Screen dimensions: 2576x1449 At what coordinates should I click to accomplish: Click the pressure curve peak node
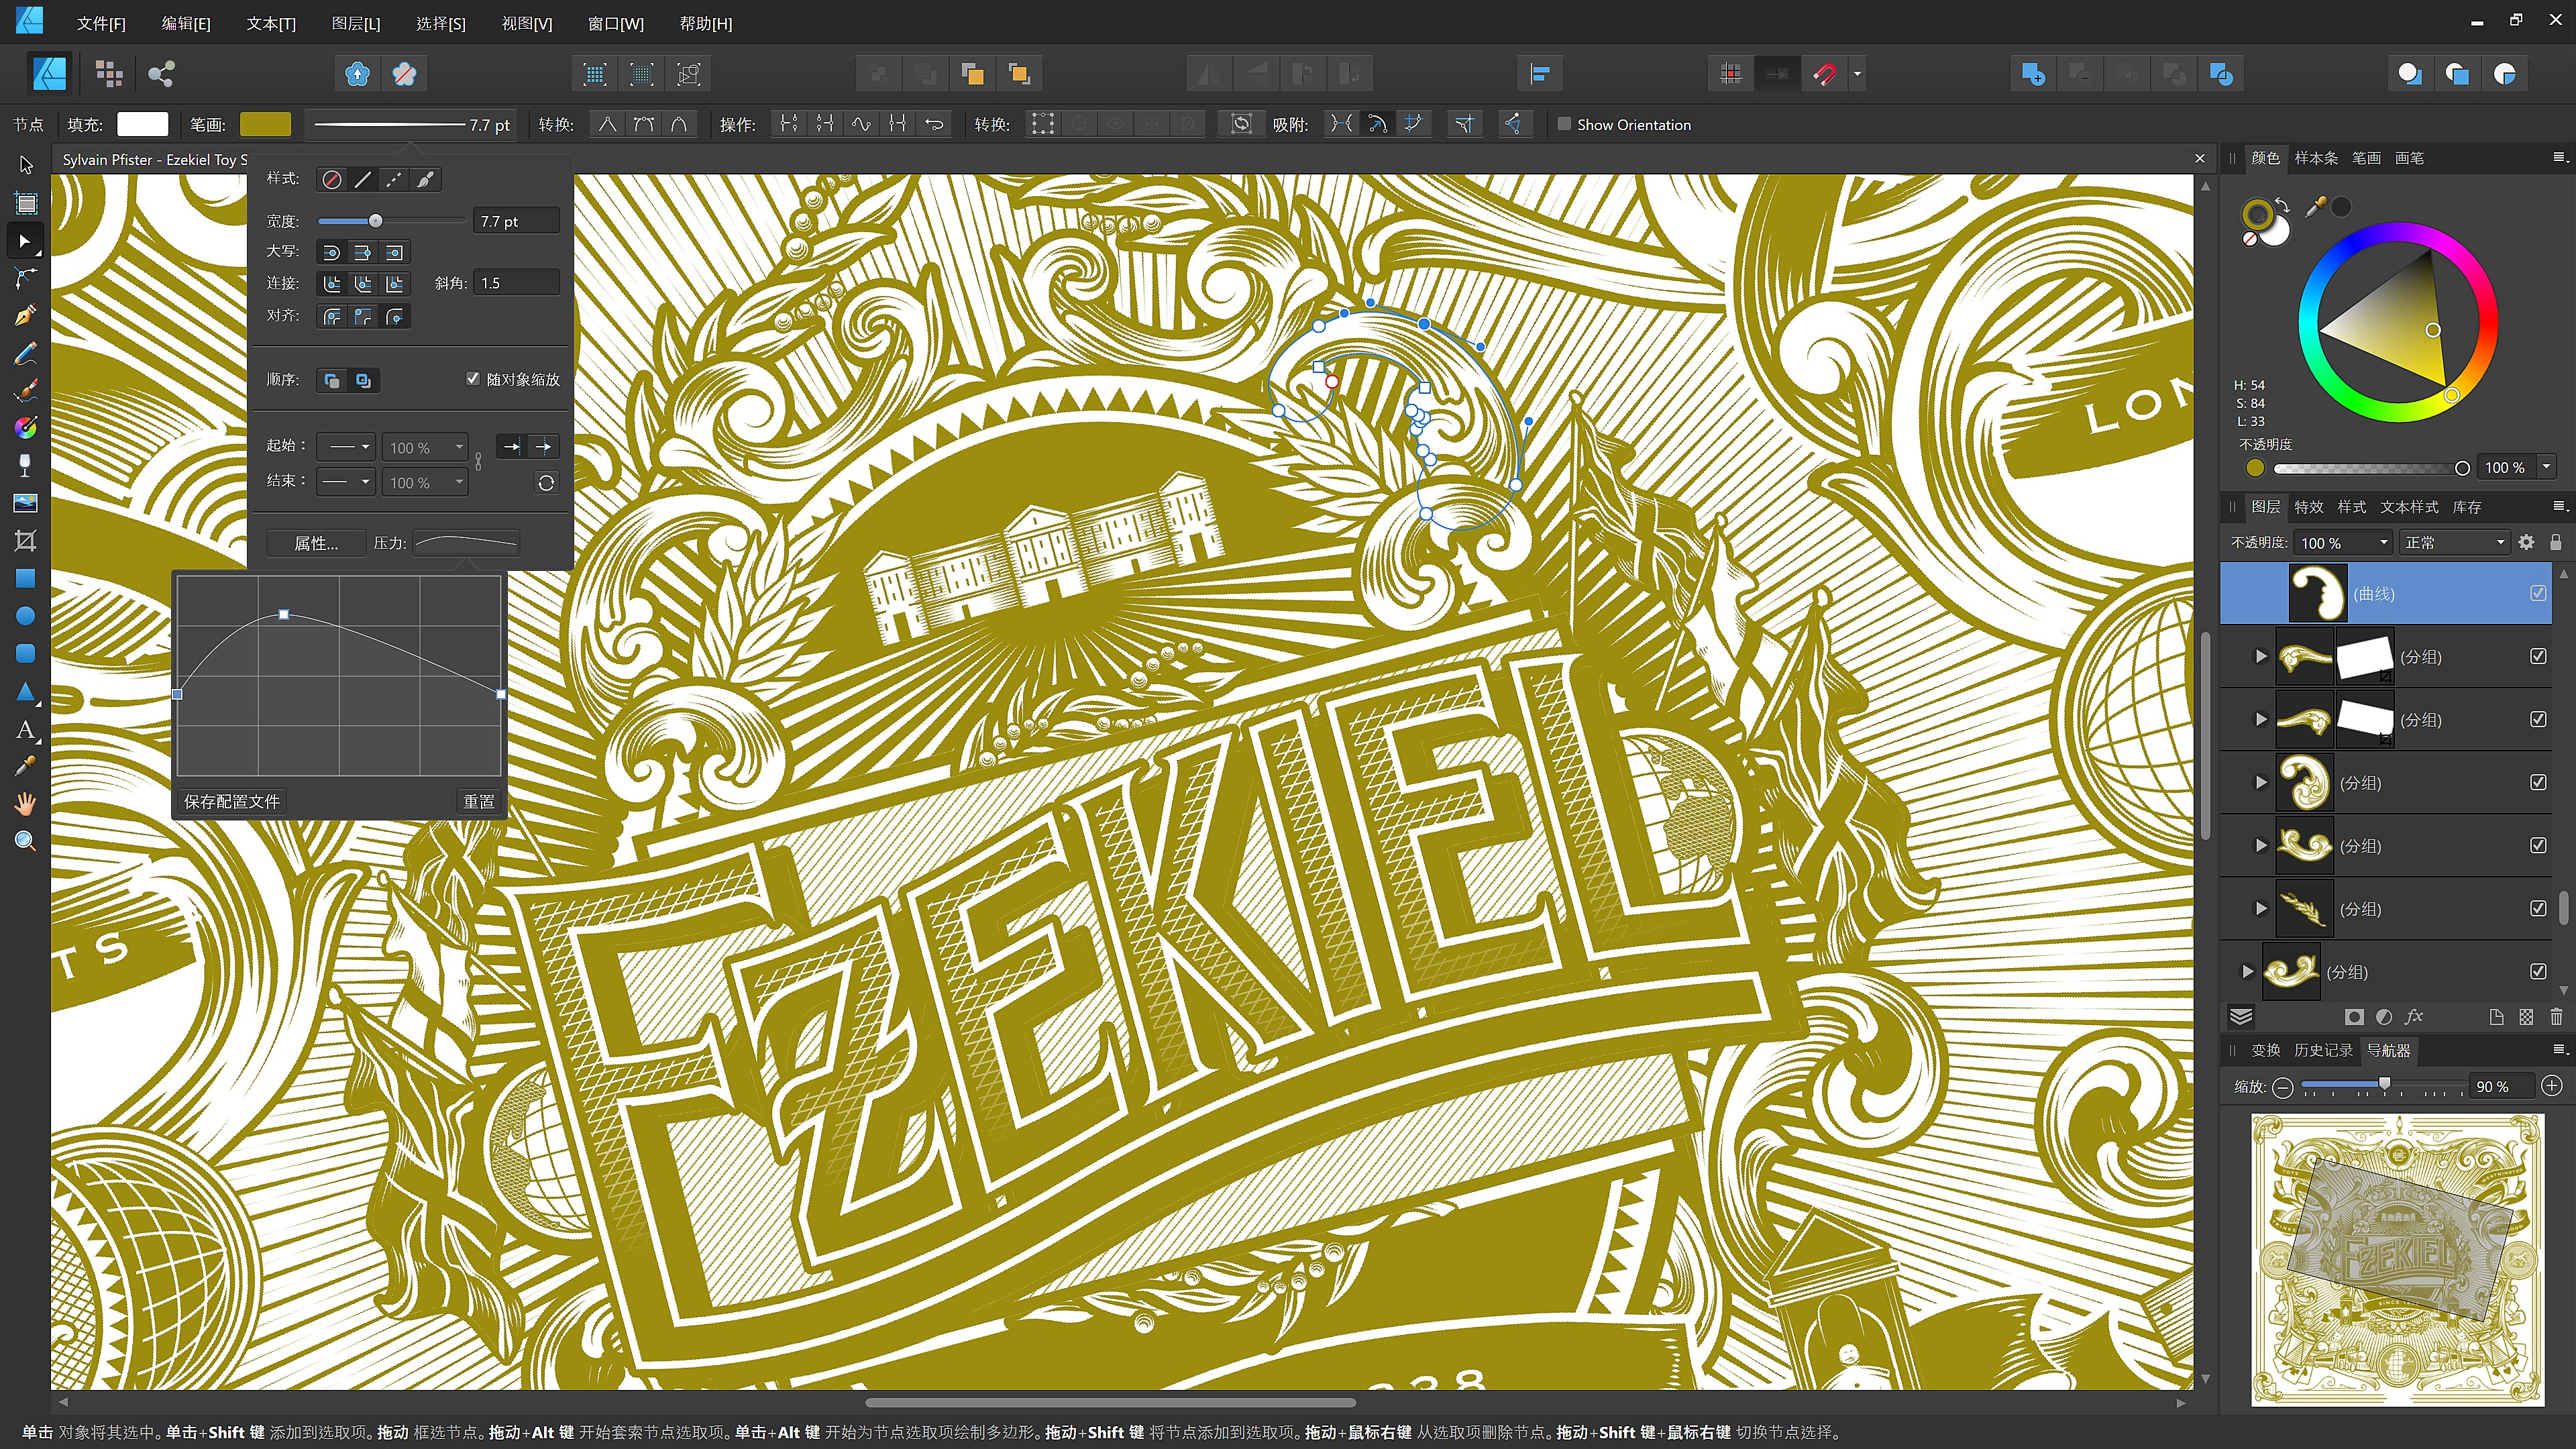tap(284, 614)
